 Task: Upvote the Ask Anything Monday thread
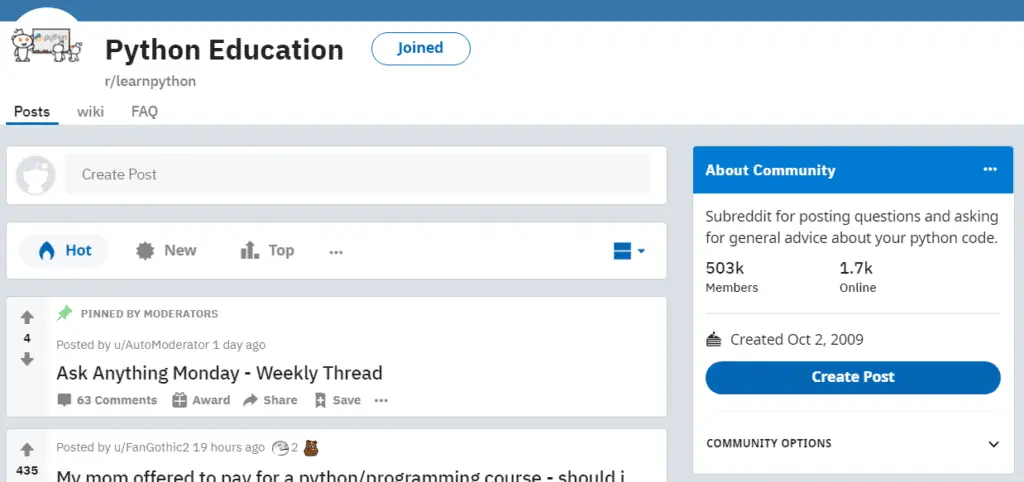pos(27,317)
